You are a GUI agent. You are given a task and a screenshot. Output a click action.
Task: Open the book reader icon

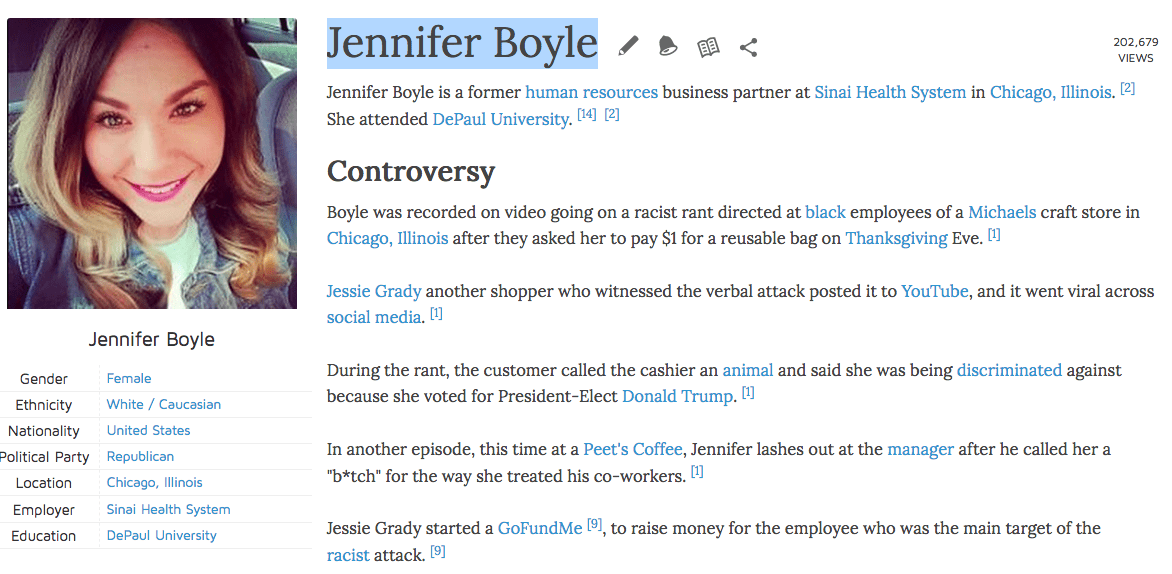(708, 47)
